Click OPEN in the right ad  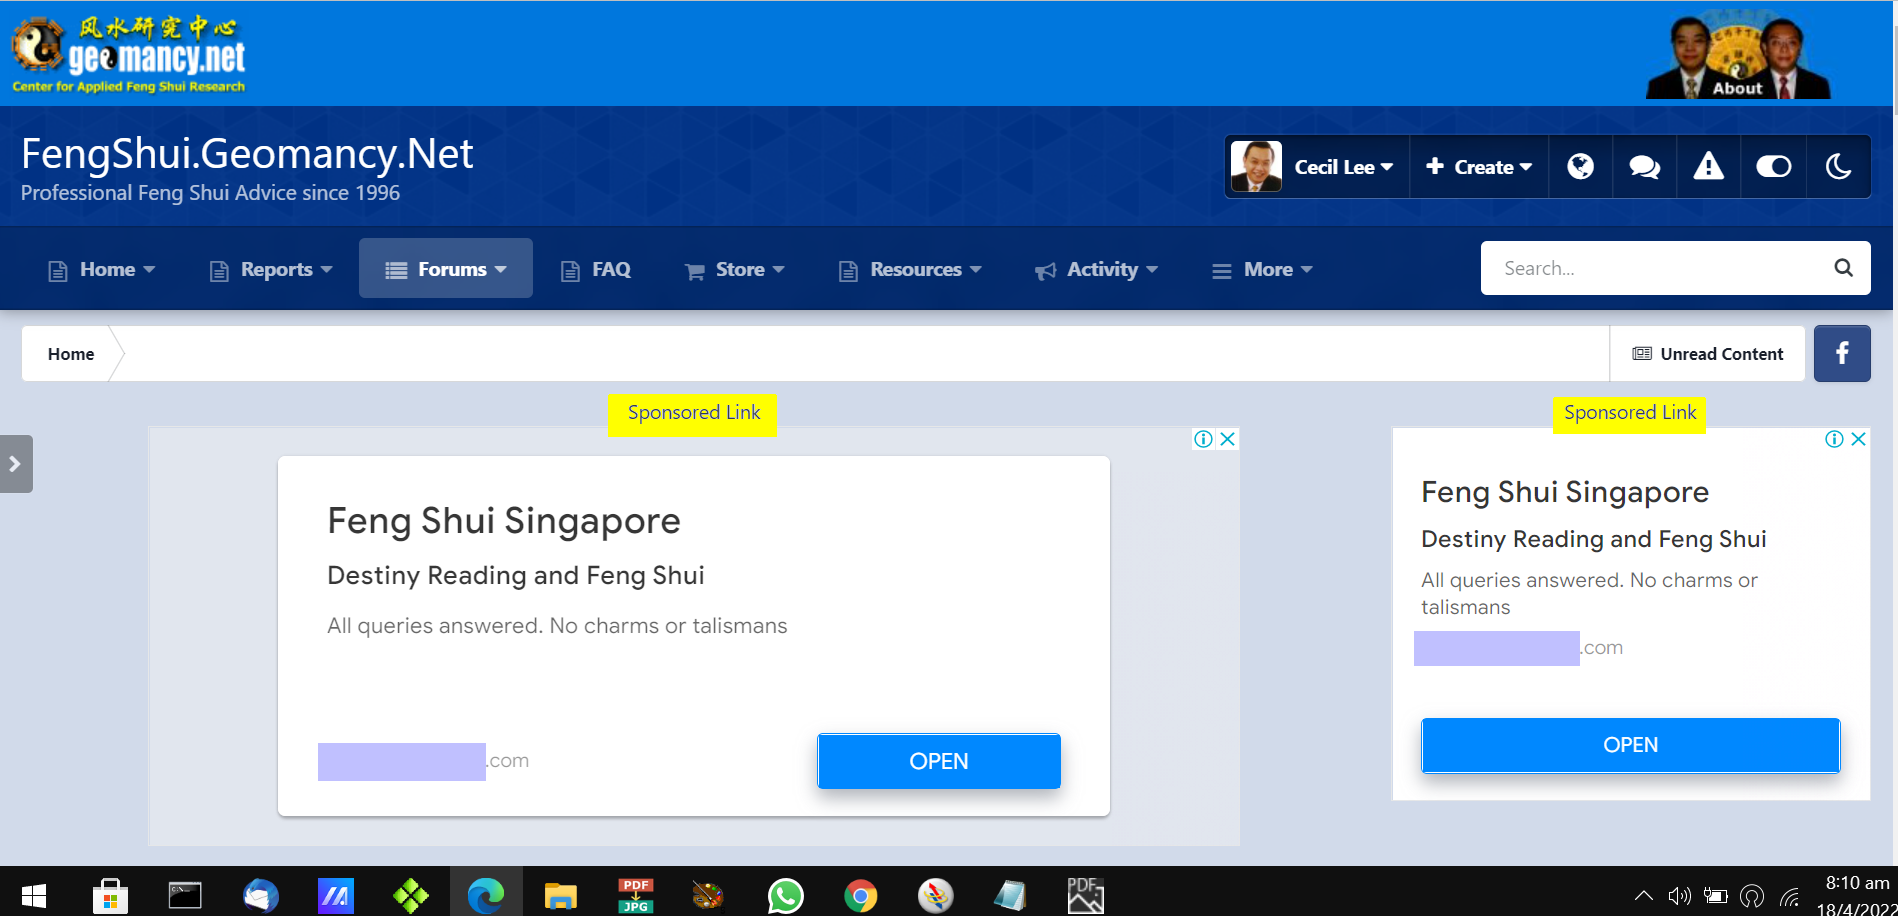pos(1630,745)
